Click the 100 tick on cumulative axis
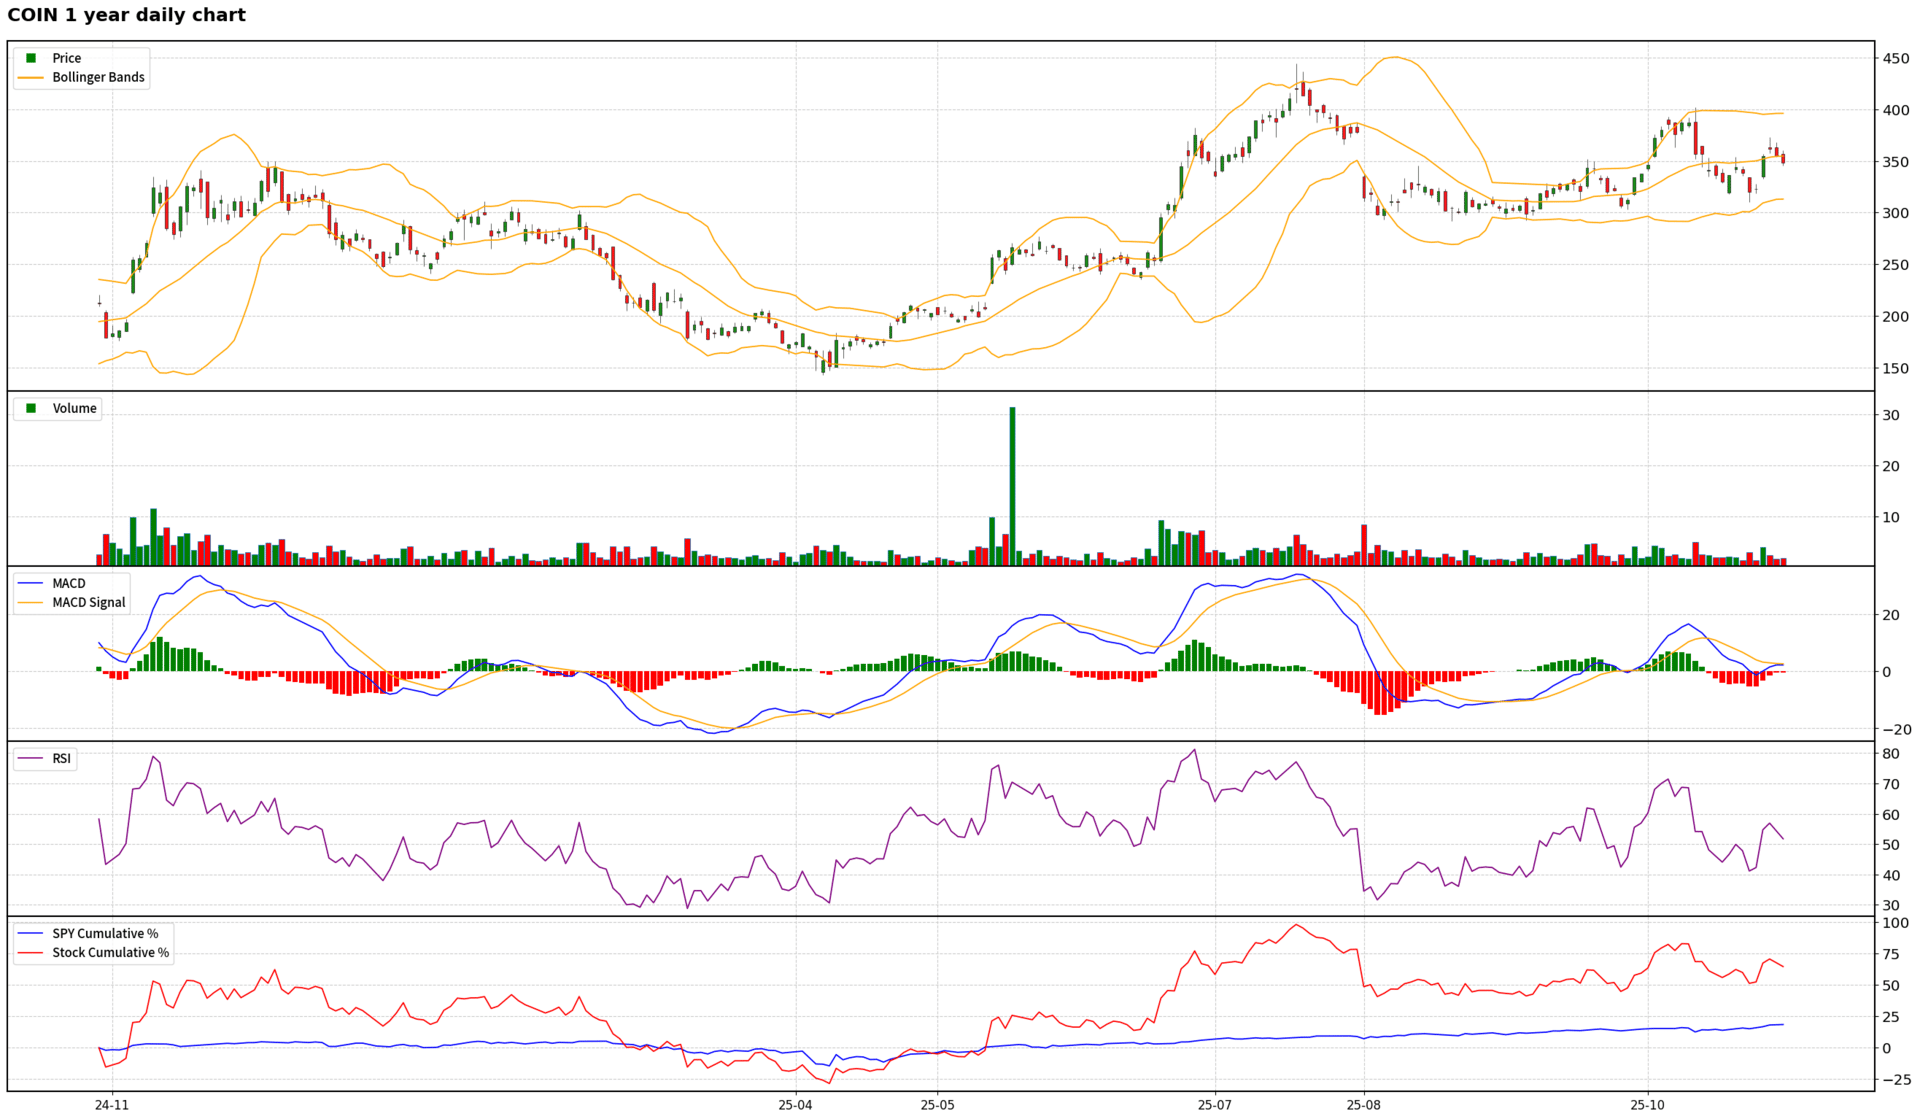Image resolution: width=1920 pixels, height=1119 pixels. click(x=1895, y=923)
